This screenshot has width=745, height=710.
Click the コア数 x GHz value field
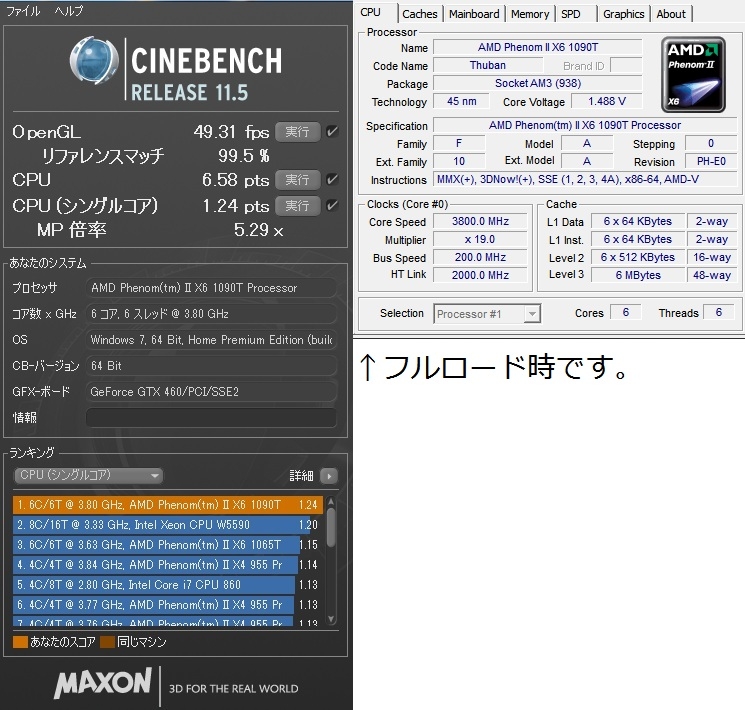click(211, 314)
